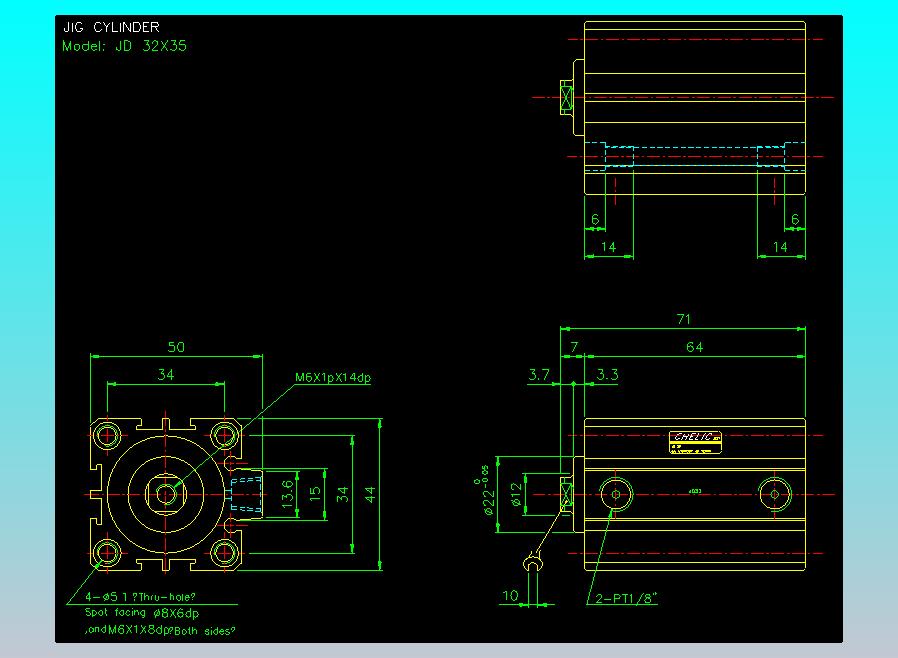The image size is (898, 658).
Task: Select the overall length dimension 71
Action: click(x=684, y=320)
